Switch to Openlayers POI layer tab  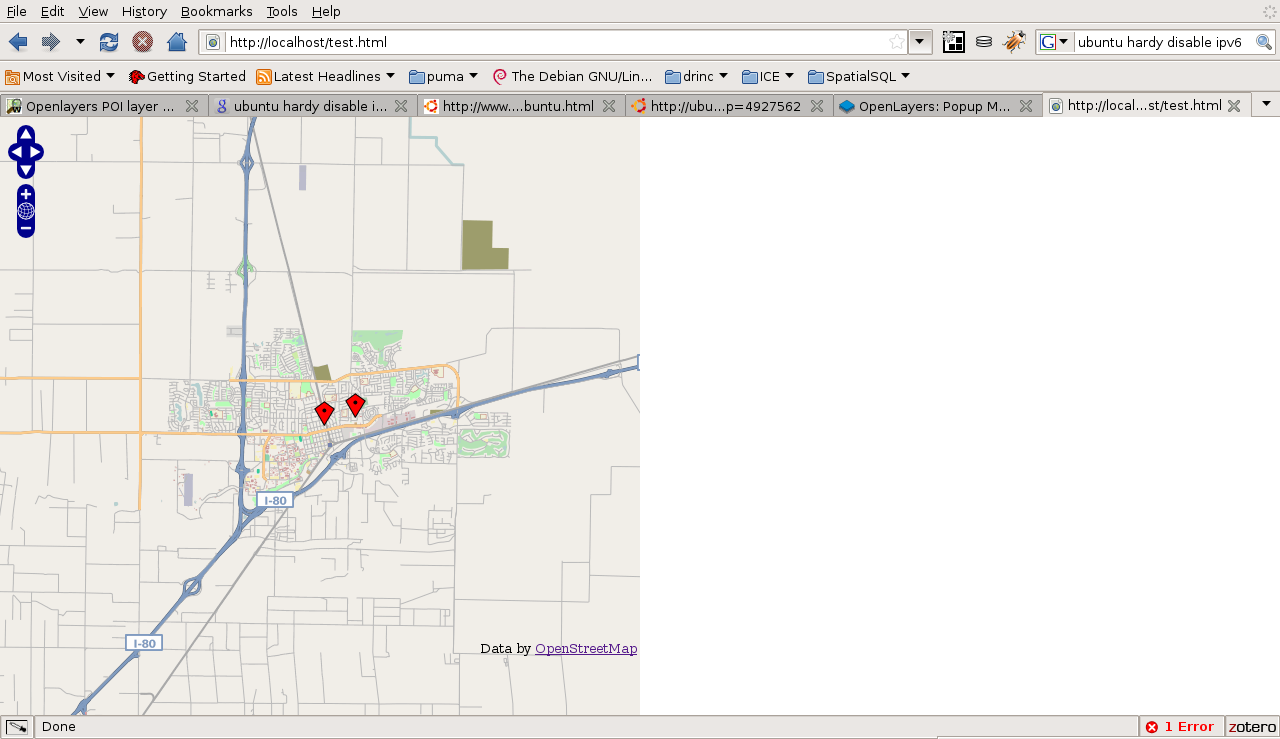(104, 105)
